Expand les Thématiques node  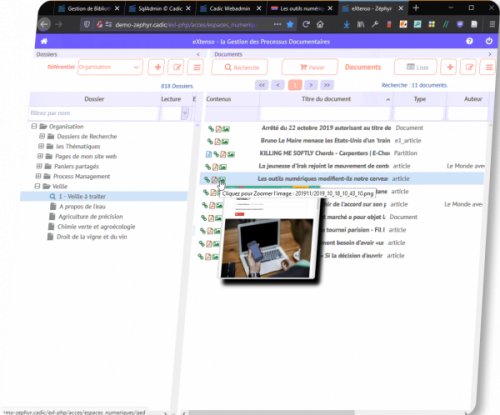[x=41, y=146]
